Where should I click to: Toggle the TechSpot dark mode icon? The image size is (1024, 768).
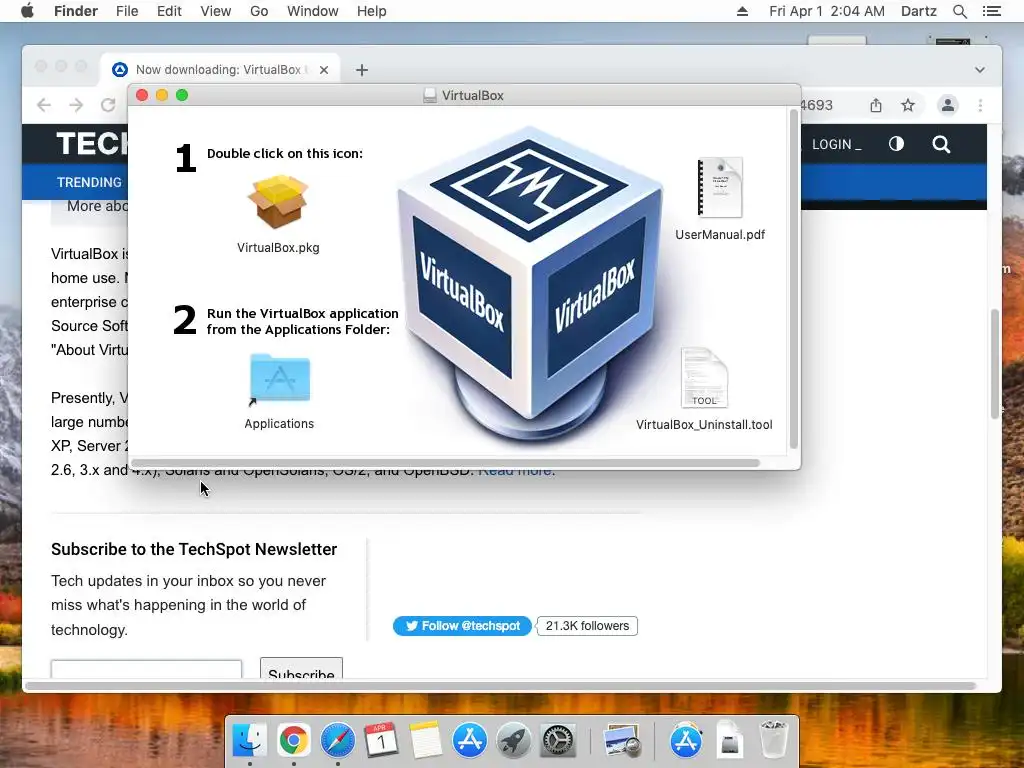(896, 144)
